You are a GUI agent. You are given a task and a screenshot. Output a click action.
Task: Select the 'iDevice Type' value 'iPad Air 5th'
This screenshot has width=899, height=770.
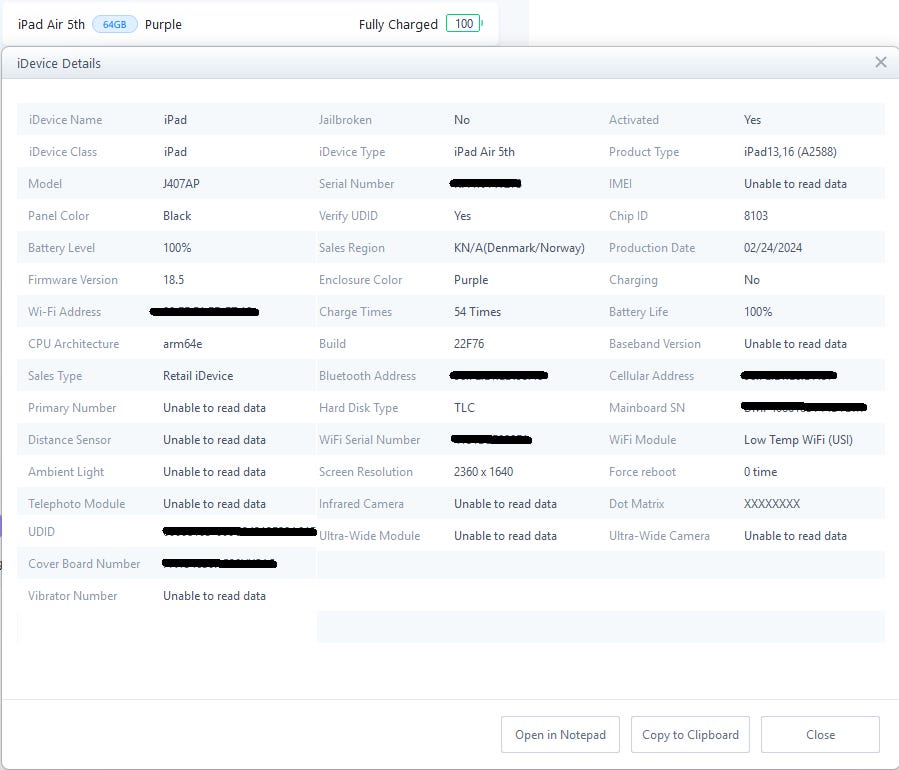click(x=484, y=152)
